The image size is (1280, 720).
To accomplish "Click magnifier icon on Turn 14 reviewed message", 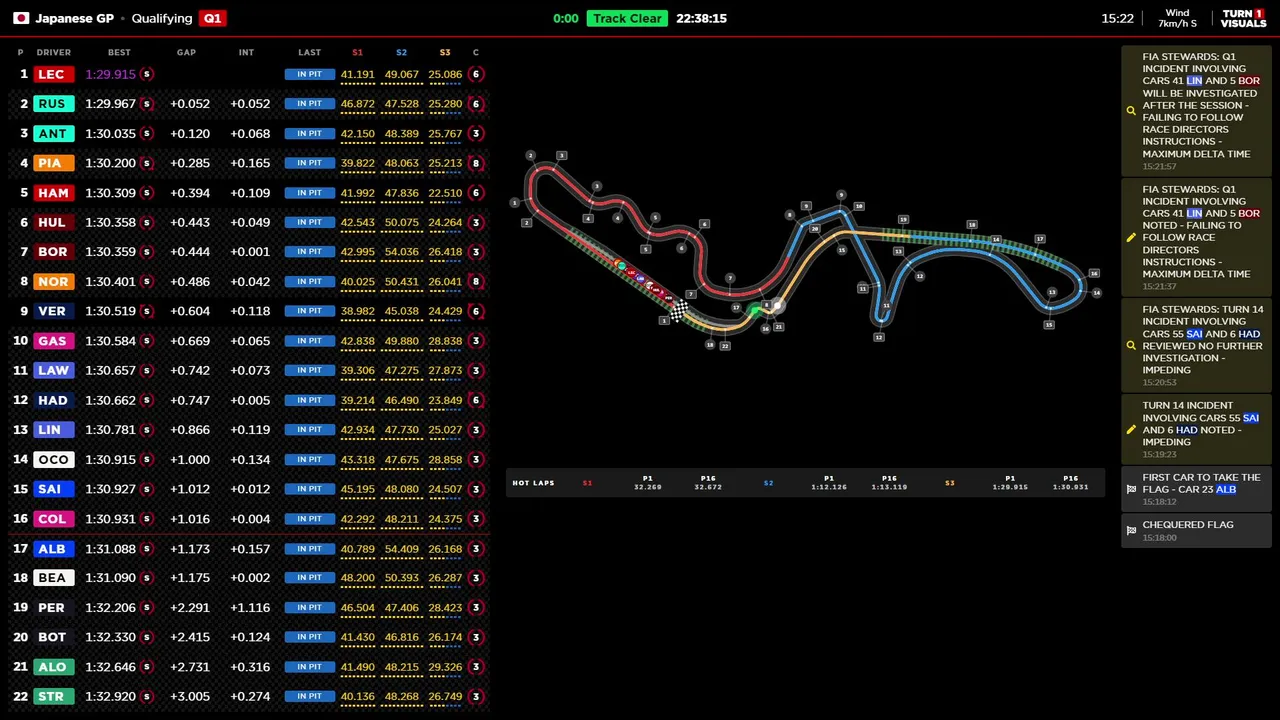I will point(1131,346).
